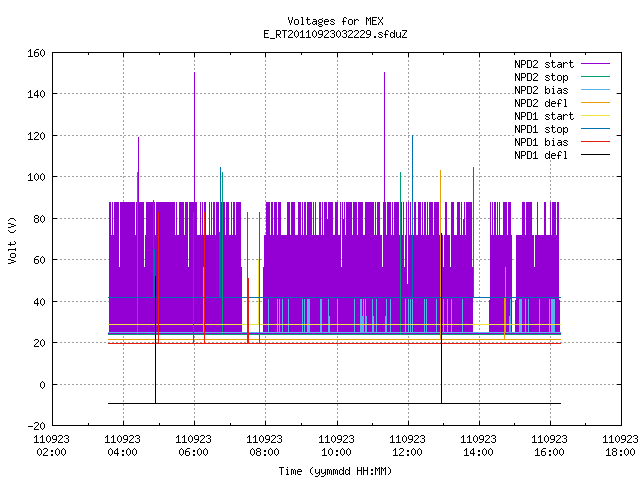The width and height of the screenshot is (640, 480).
Task: Click the green legend line beside NPD2 stop
Action: pyautogui.click(x=595, y=76)
